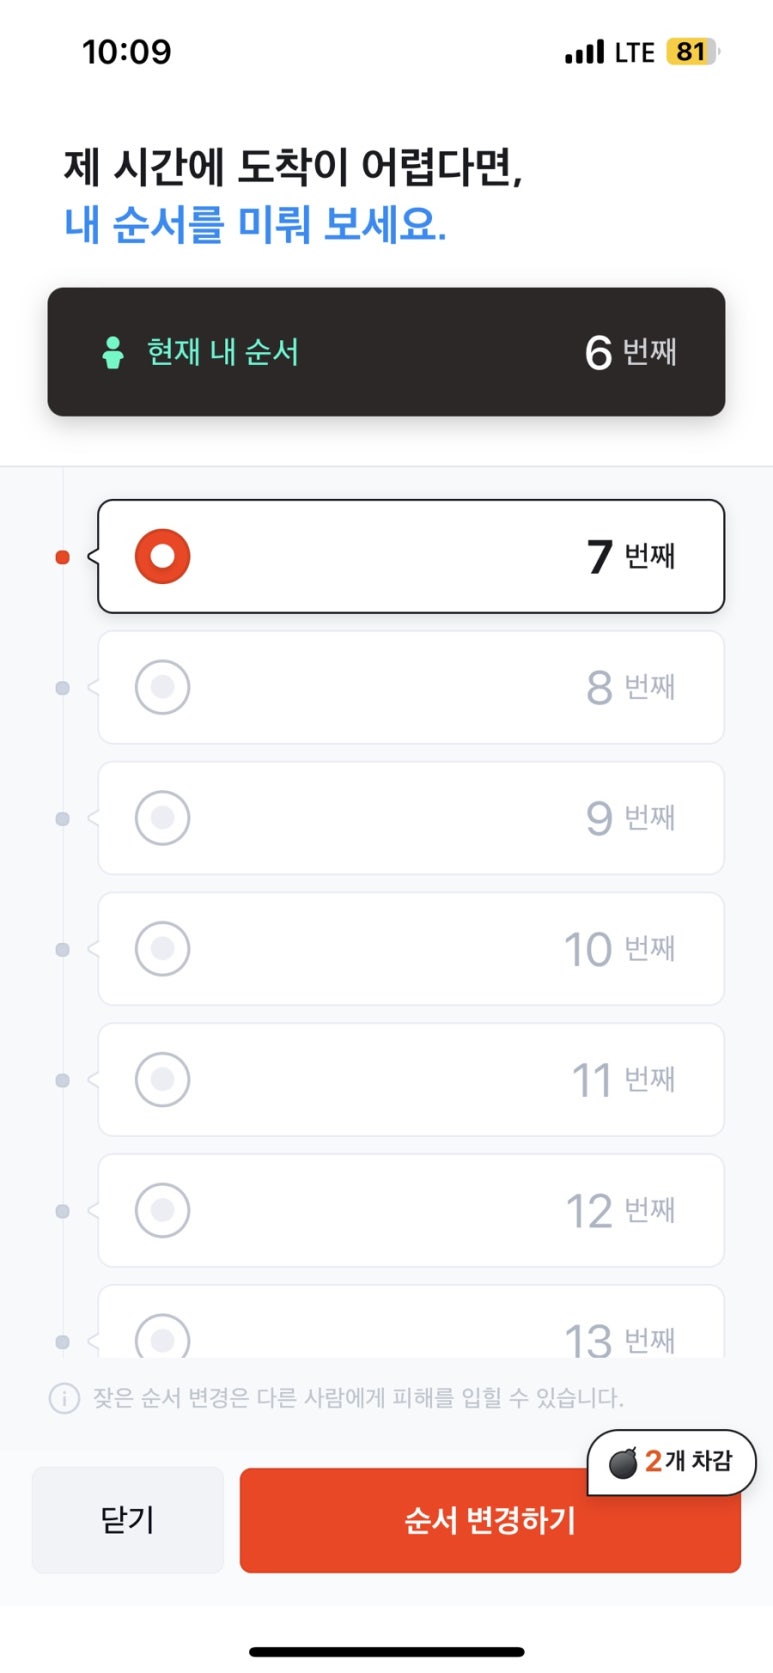Tap the 2개 차감 speech bubble
Screen dimensions: 773x1673
coord(671,1462)
